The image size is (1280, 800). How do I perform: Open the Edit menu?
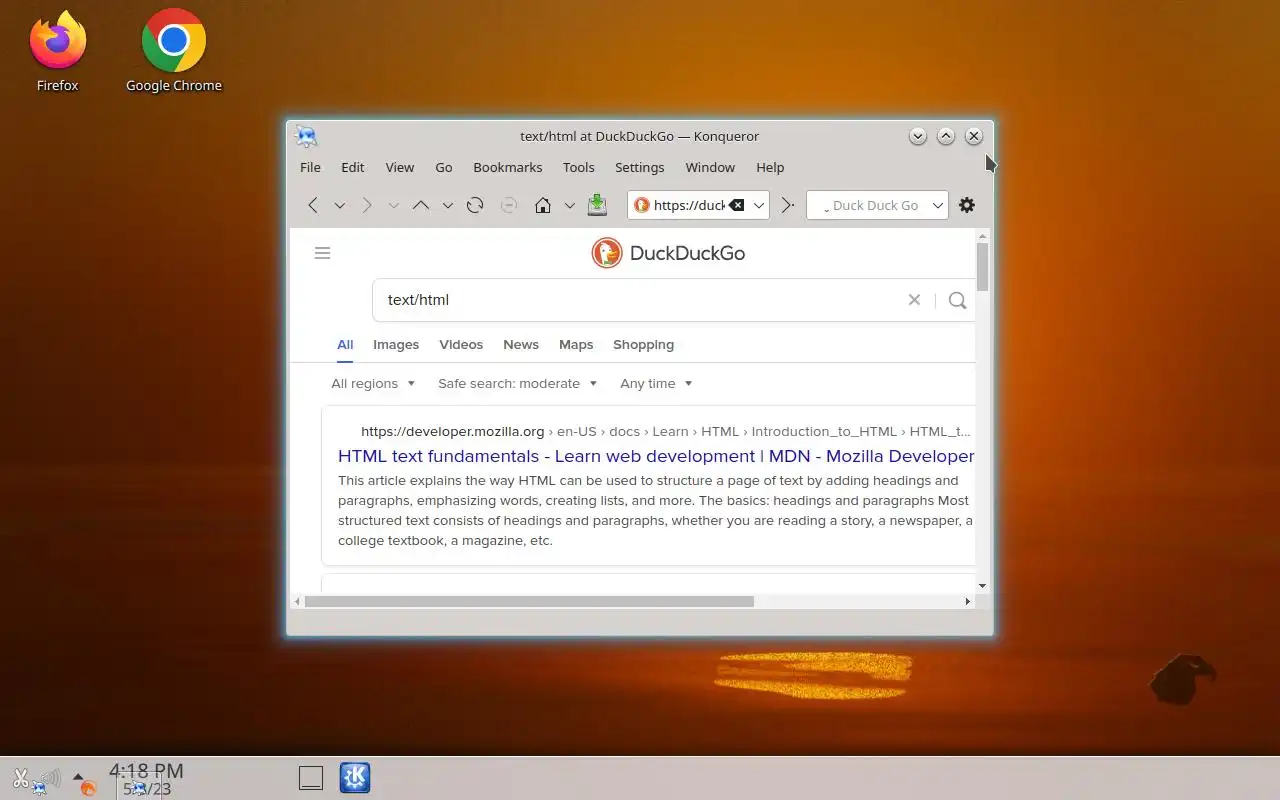coord(353,167)
